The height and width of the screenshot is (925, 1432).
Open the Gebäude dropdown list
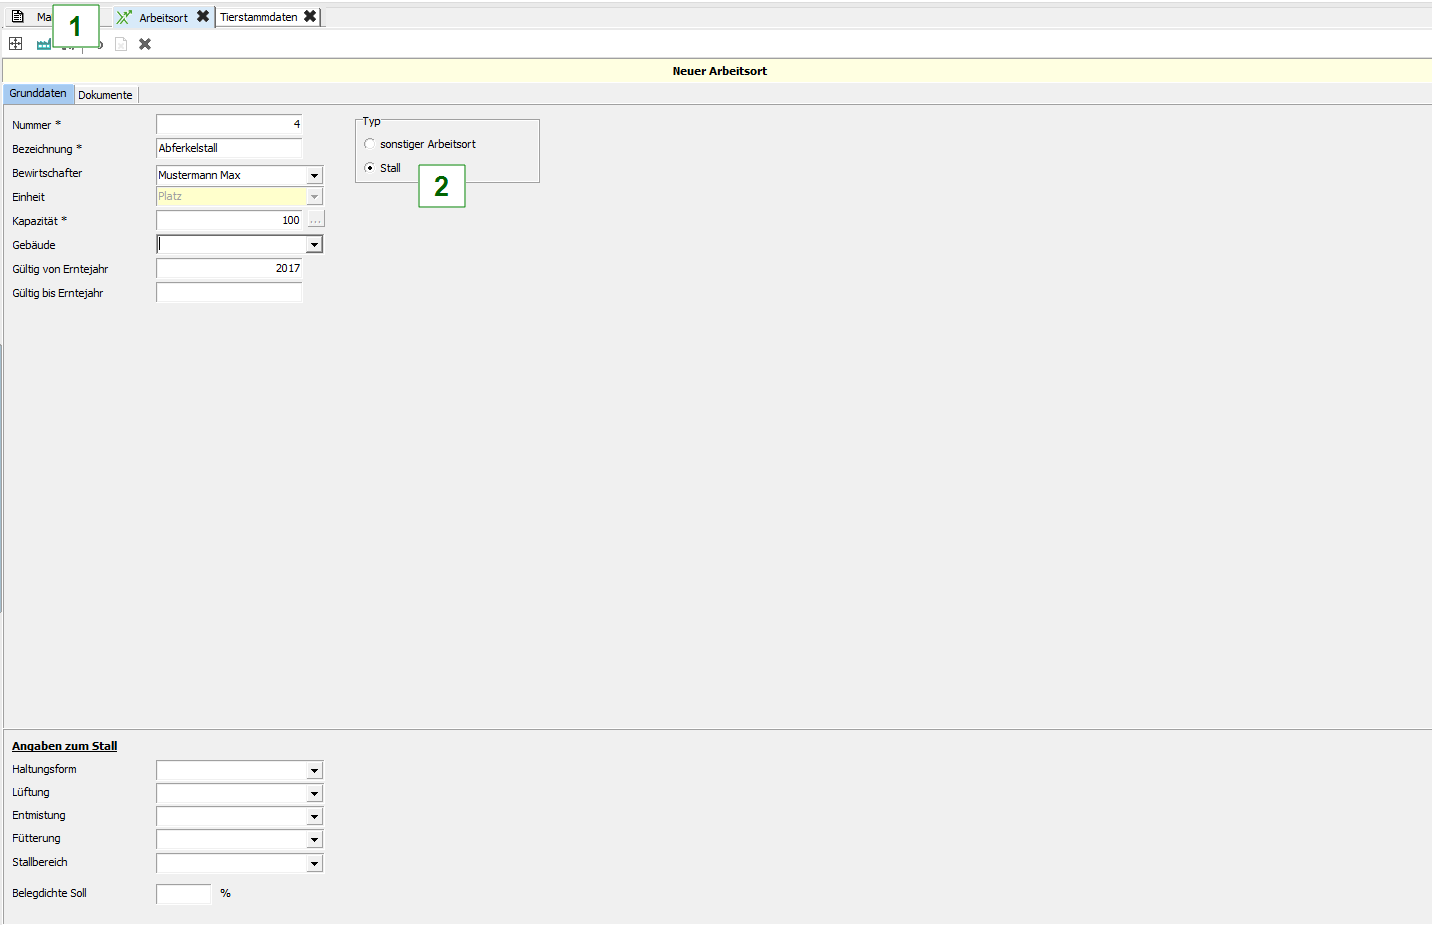[314, 245]
